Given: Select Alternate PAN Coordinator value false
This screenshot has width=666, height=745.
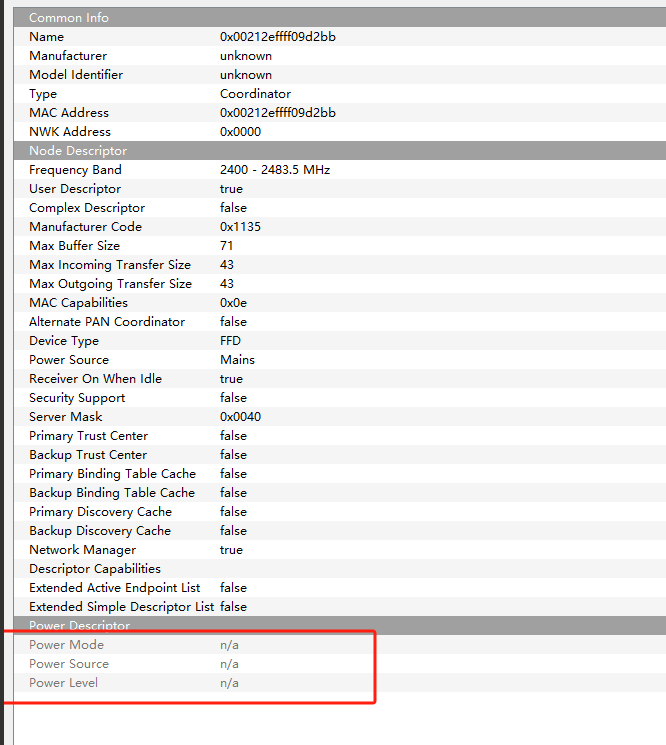Looking at the screenshot, I should 233,322.
